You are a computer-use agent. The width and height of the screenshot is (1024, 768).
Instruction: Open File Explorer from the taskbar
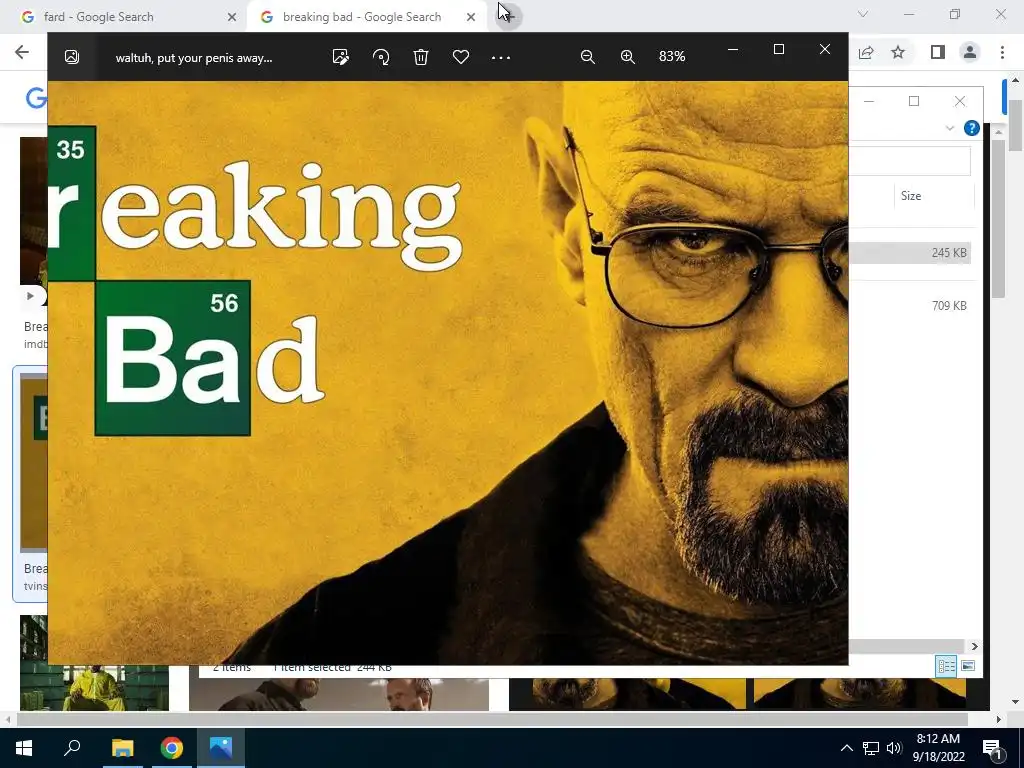122,748
